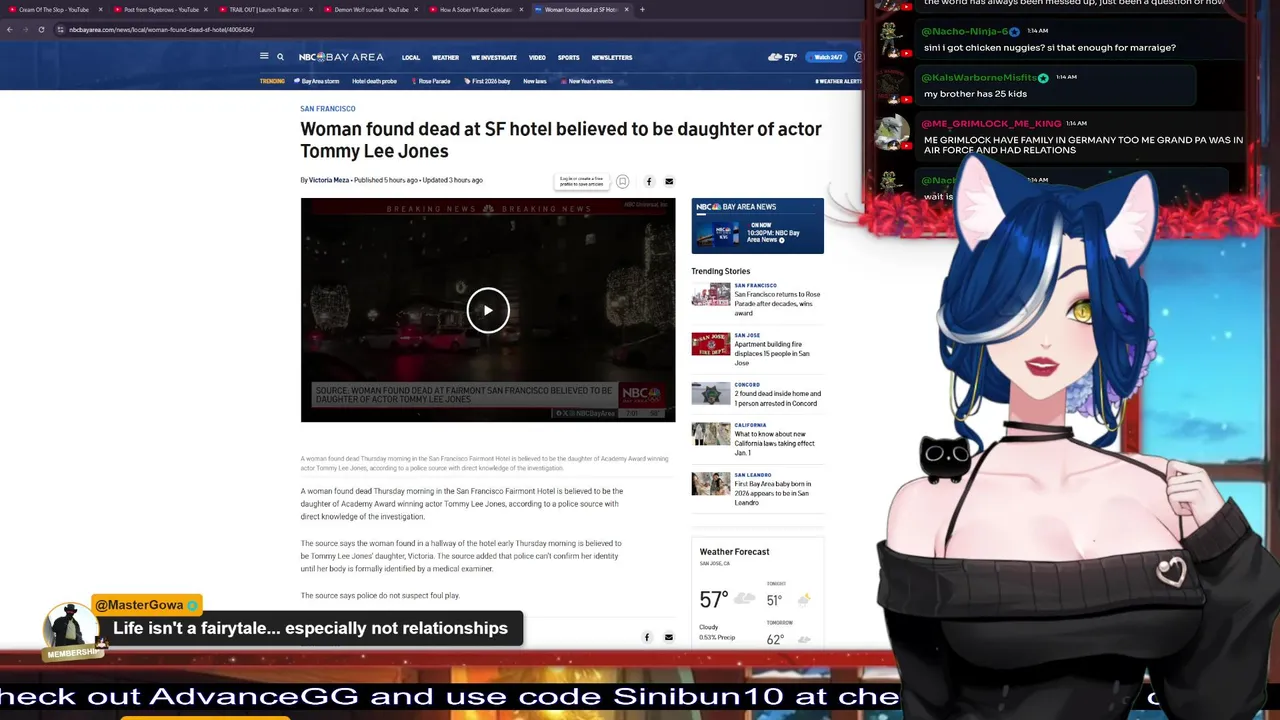Screen dimensions: 1280x720
Task: Open 2 found dead inside home Concord story
Action: click(x=777, y=398)
